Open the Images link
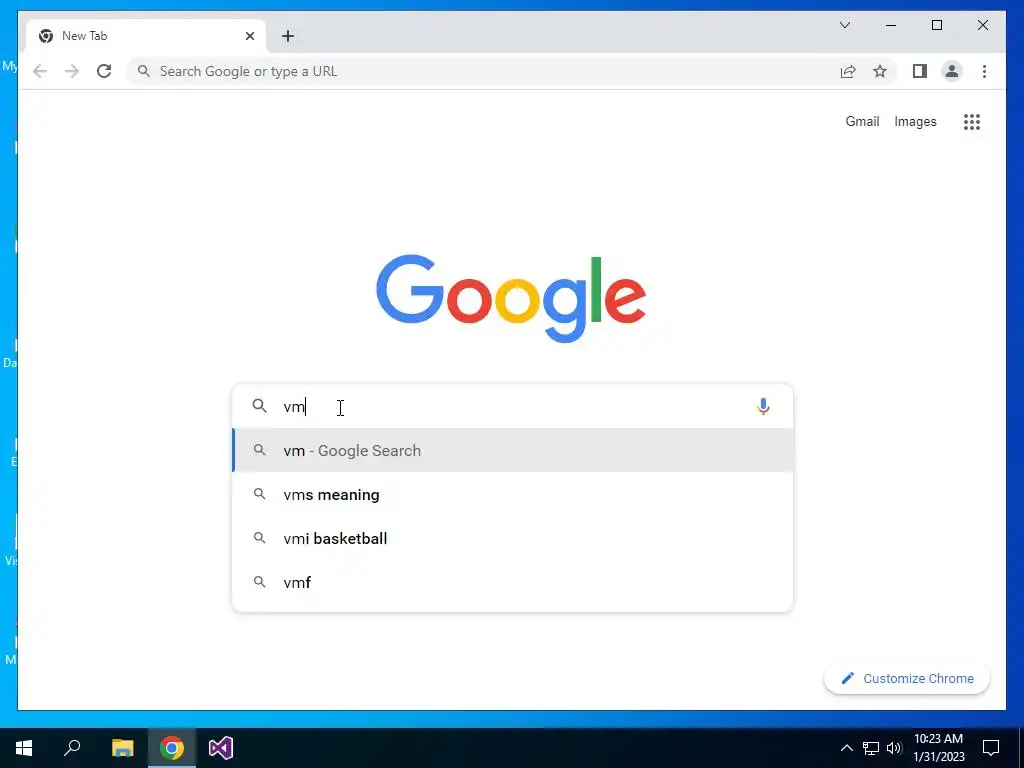Screen dimensions: 1024x768 915,121
